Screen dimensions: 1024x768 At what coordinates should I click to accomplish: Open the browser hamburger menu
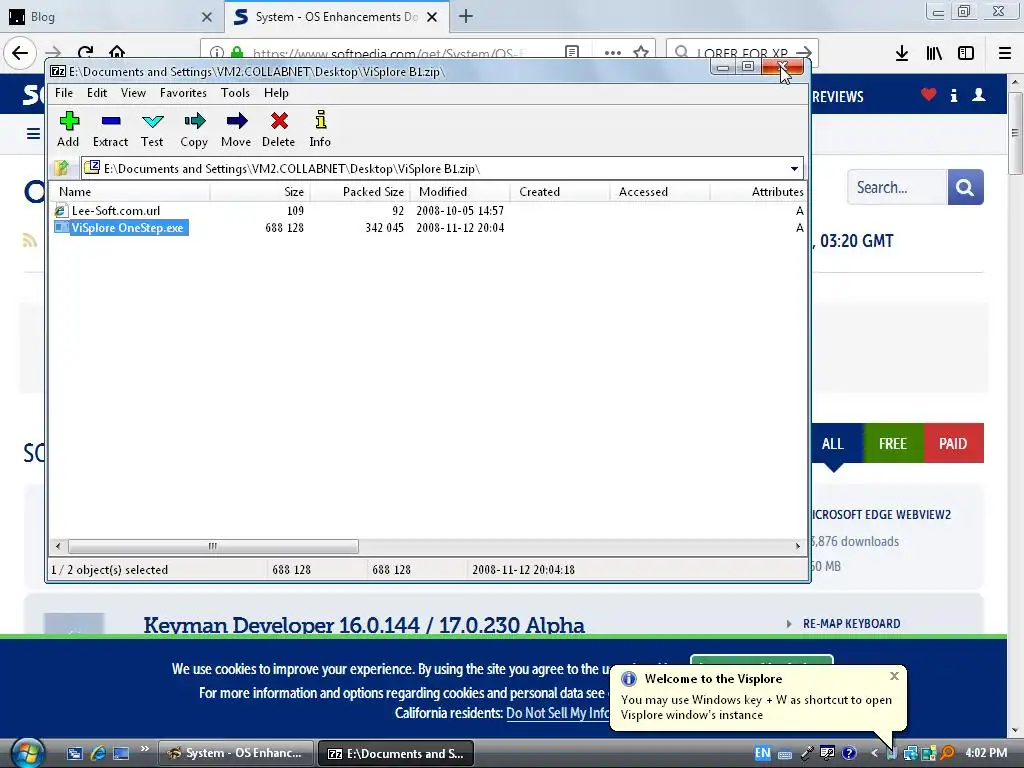[1005, 53]
